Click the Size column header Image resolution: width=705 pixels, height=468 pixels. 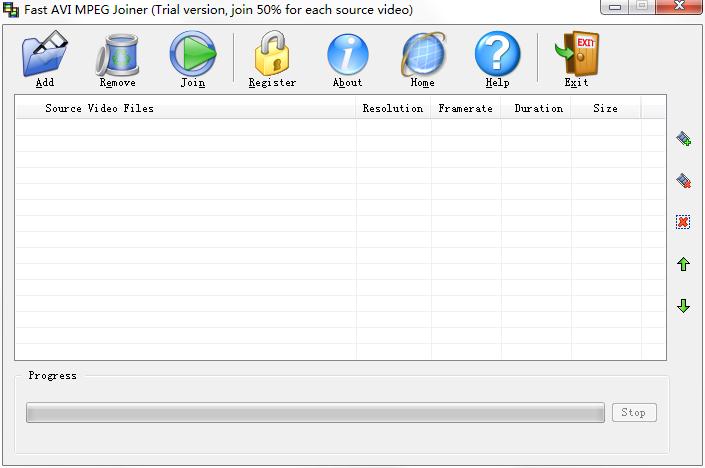(606, 108)
